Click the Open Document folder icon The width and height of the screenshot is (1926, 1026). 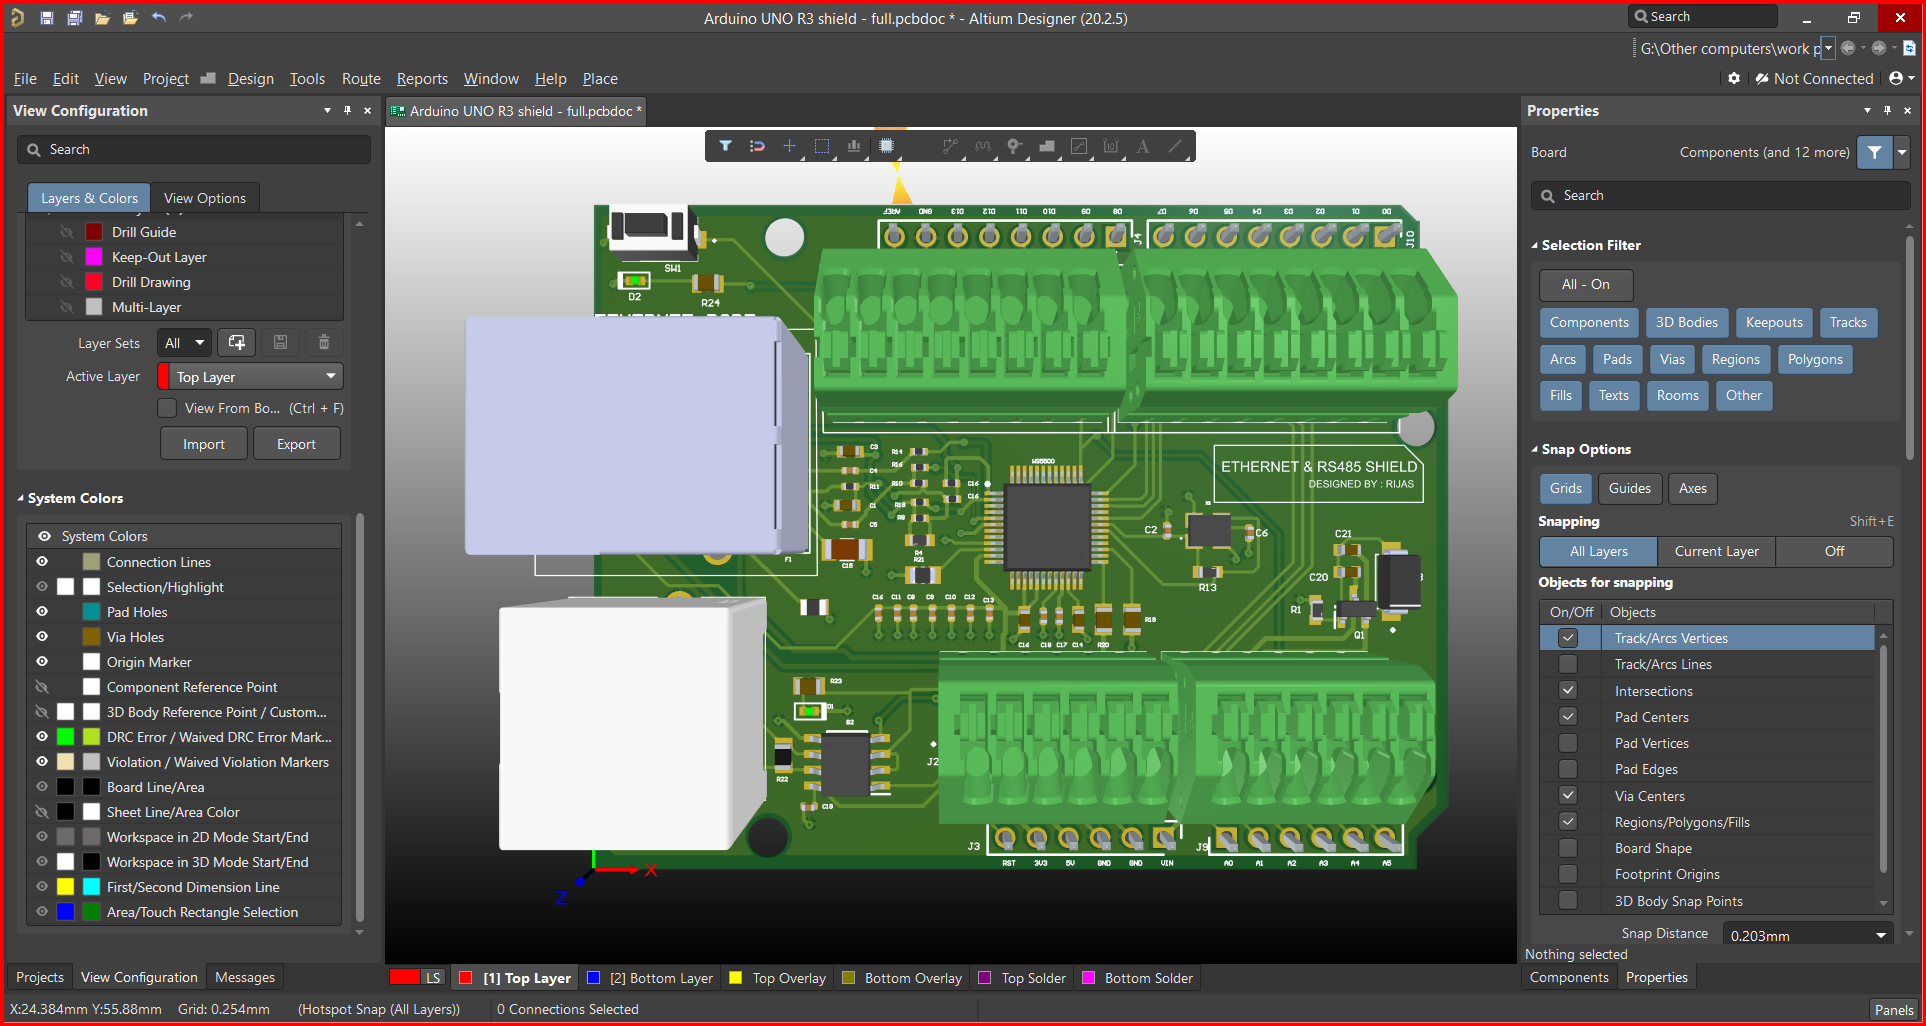102,18
